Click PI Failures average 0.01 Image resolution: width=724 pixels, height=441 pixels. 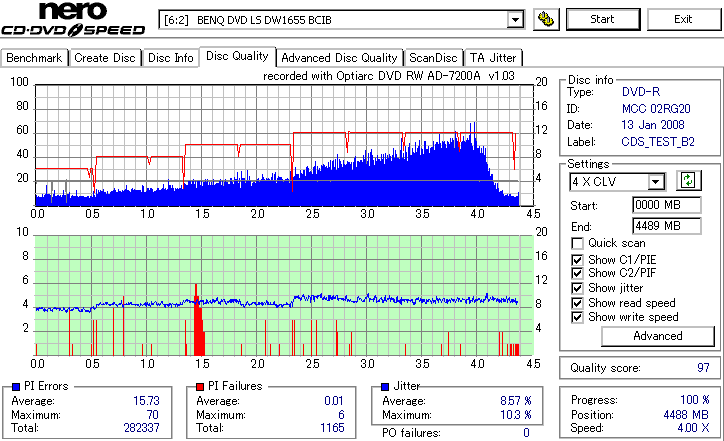coord(334,401)
